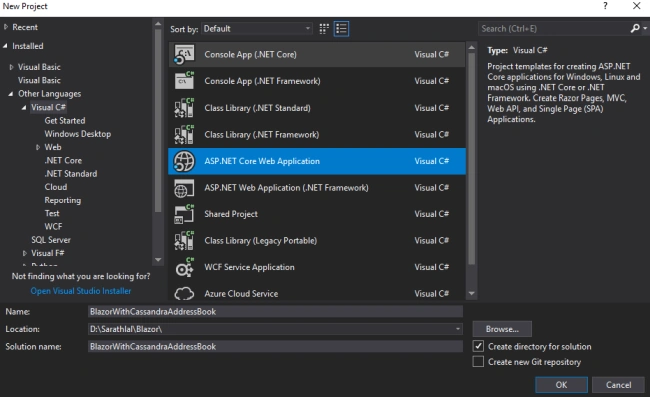Click the Browse... button
The width and height of the screenshot is (650, 397).
click(x=502, y=329)
